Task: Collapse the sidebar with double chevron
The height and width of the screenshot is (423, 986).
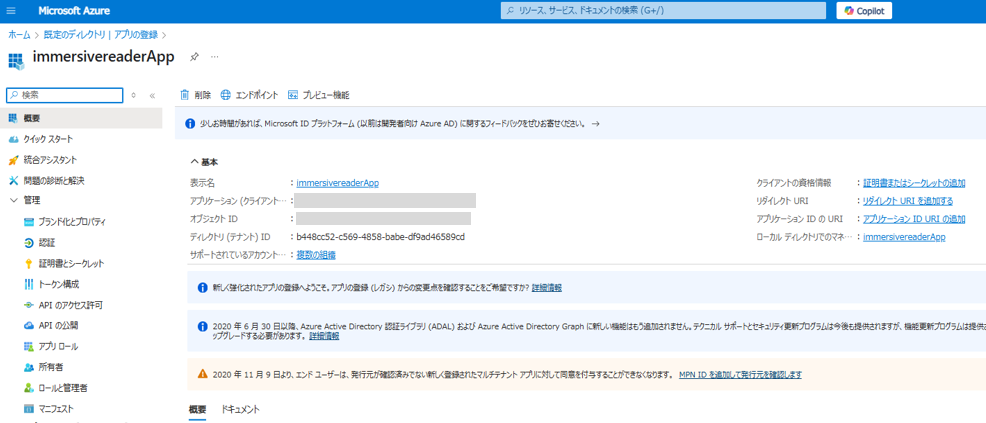Action: (152, 96)
